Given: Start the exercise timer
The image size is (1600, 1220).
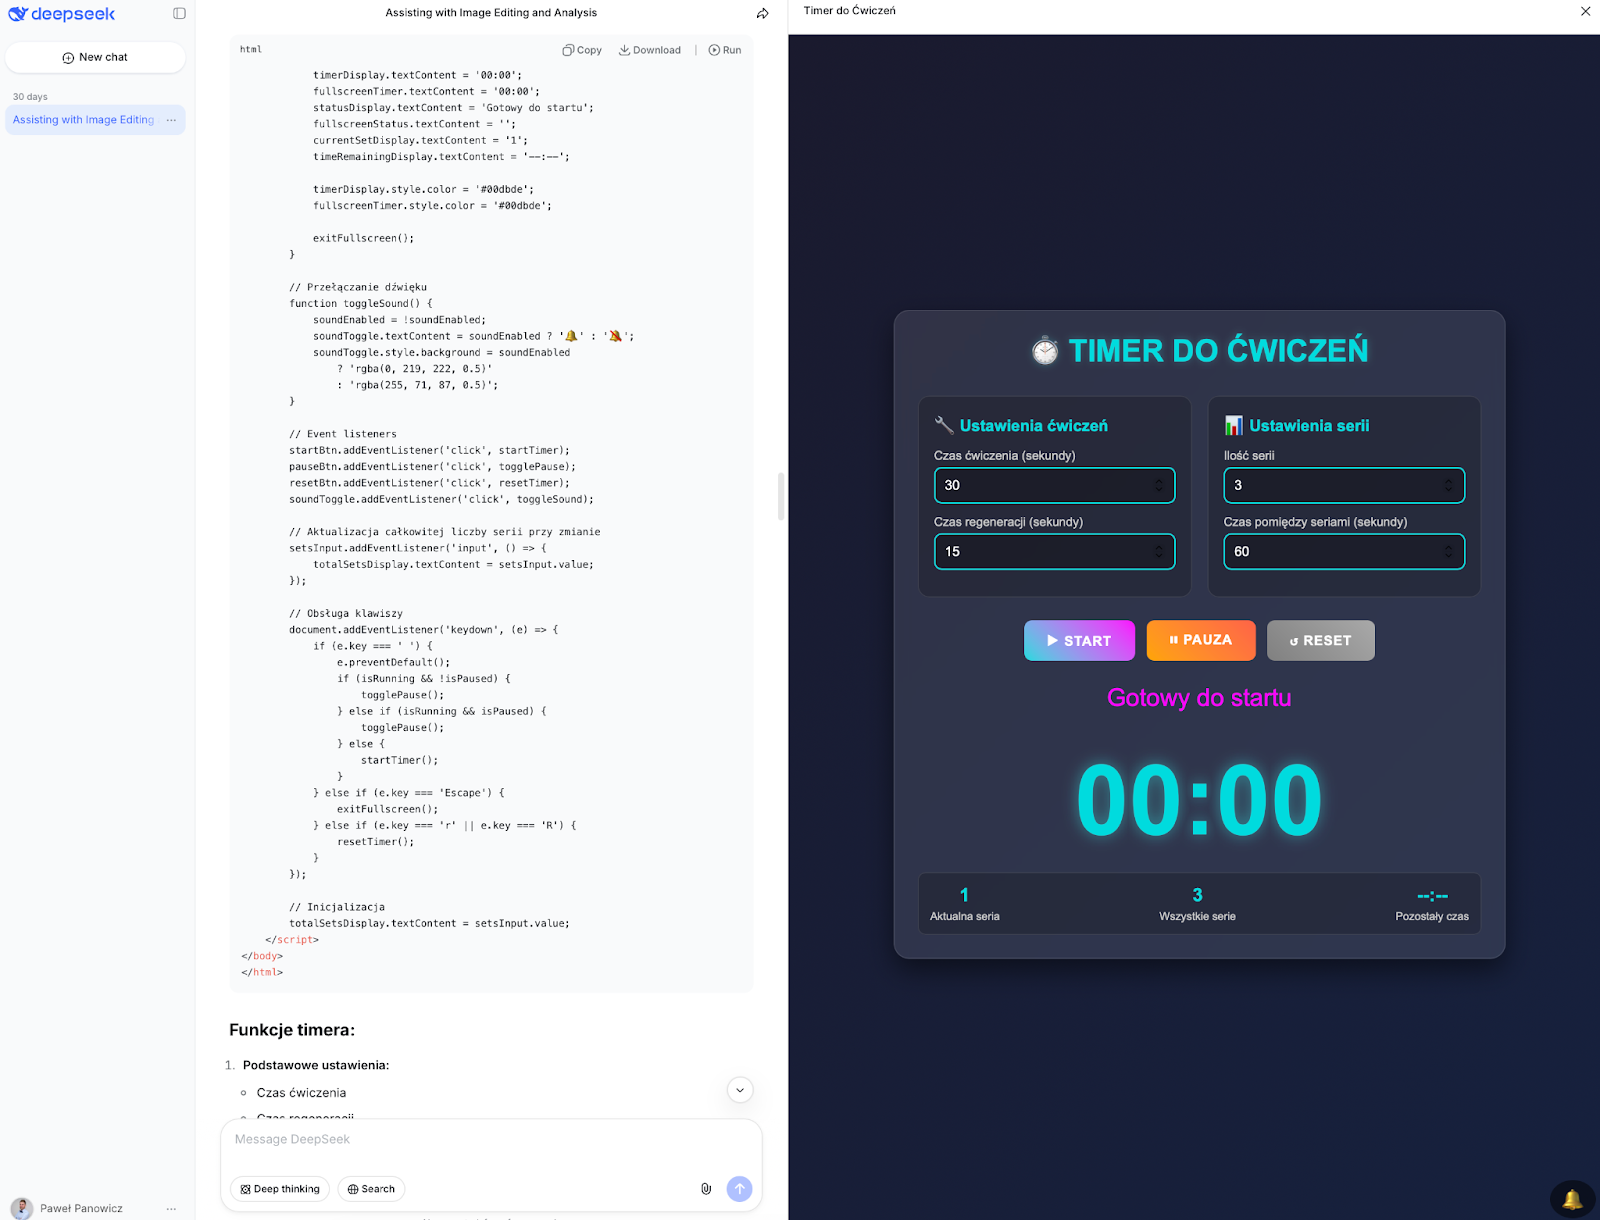Looking at the screenshot, I should [1079, 640].
